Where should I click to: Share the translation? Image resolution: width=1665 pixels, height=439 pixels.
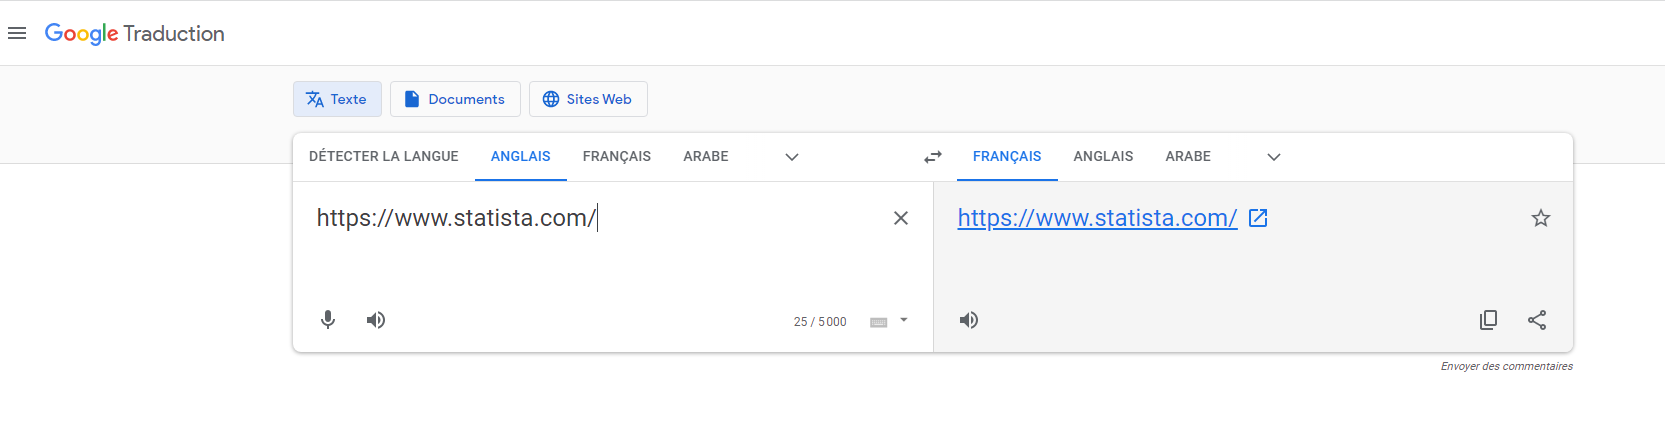1537,320
